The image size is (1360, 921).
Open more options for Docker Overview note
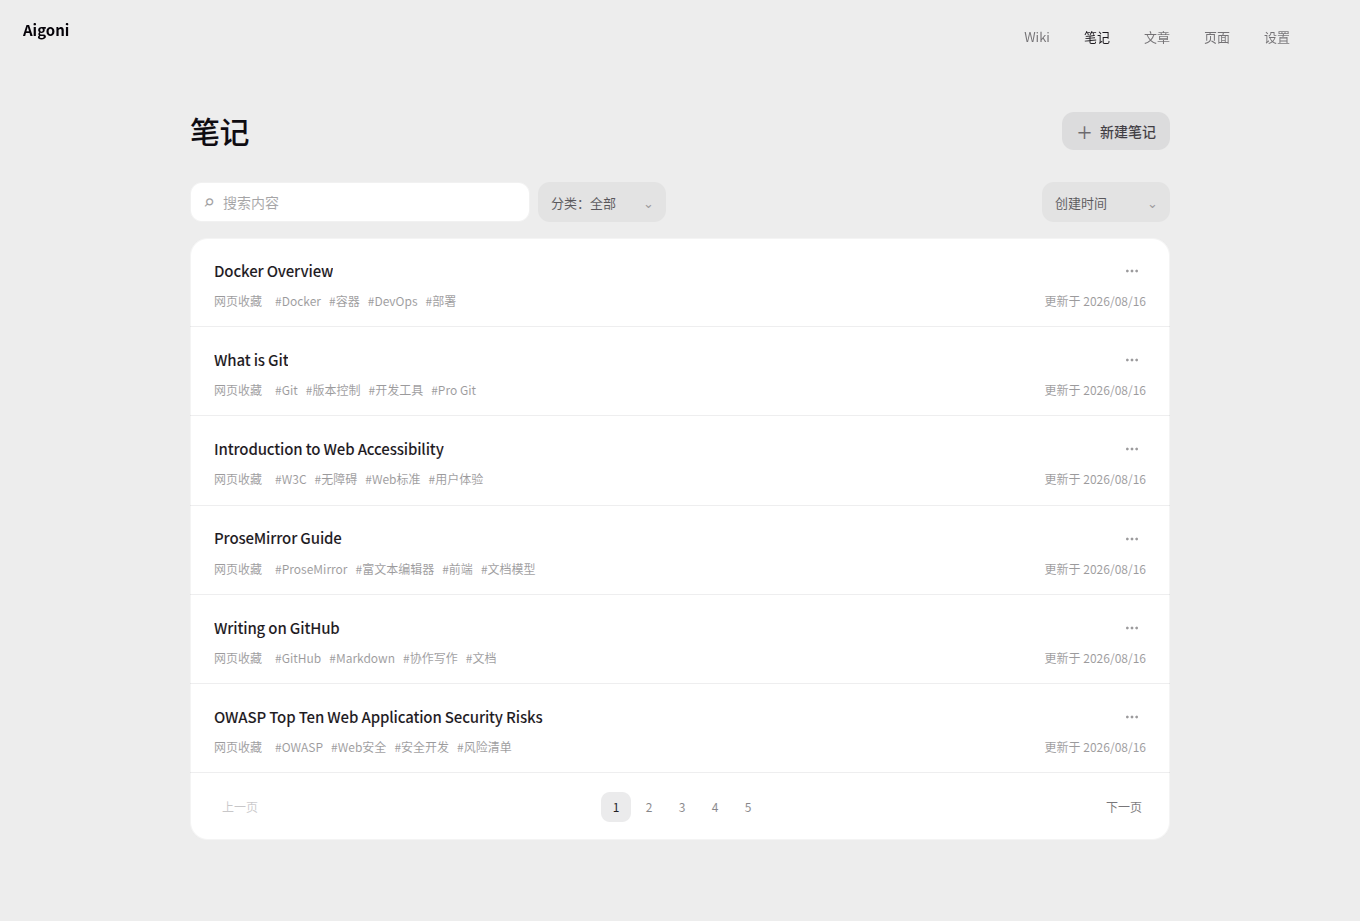(x=1132, y=271)
